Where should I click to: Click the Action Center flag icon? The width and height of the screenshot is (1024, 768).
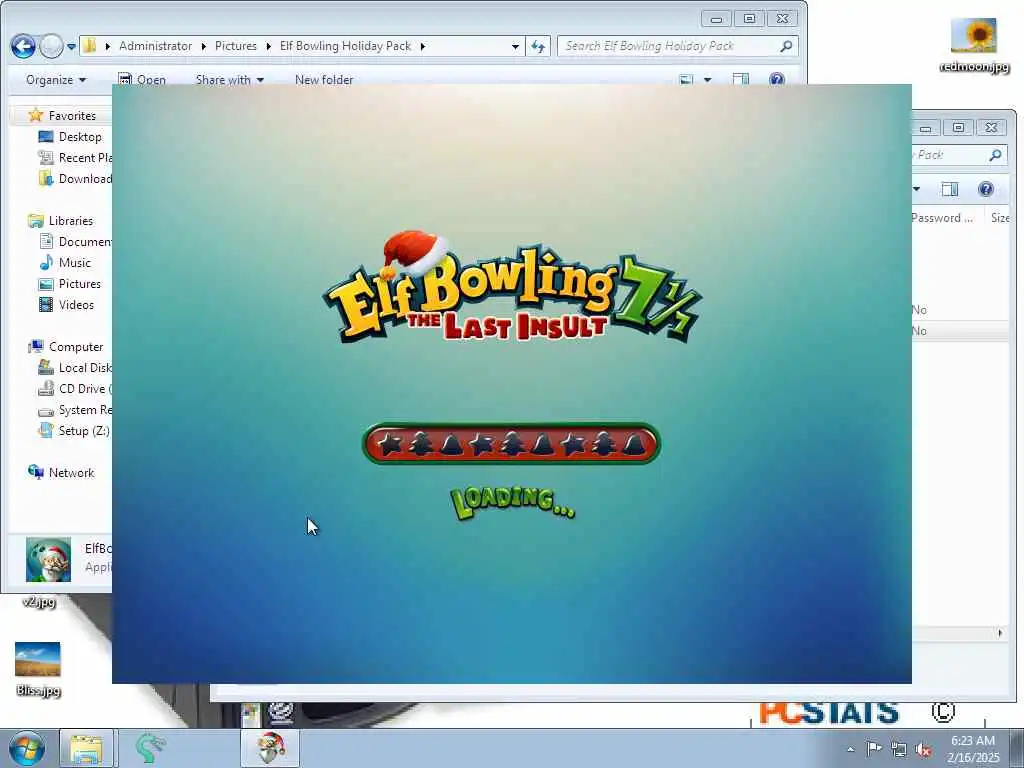(x=874, y=749)
